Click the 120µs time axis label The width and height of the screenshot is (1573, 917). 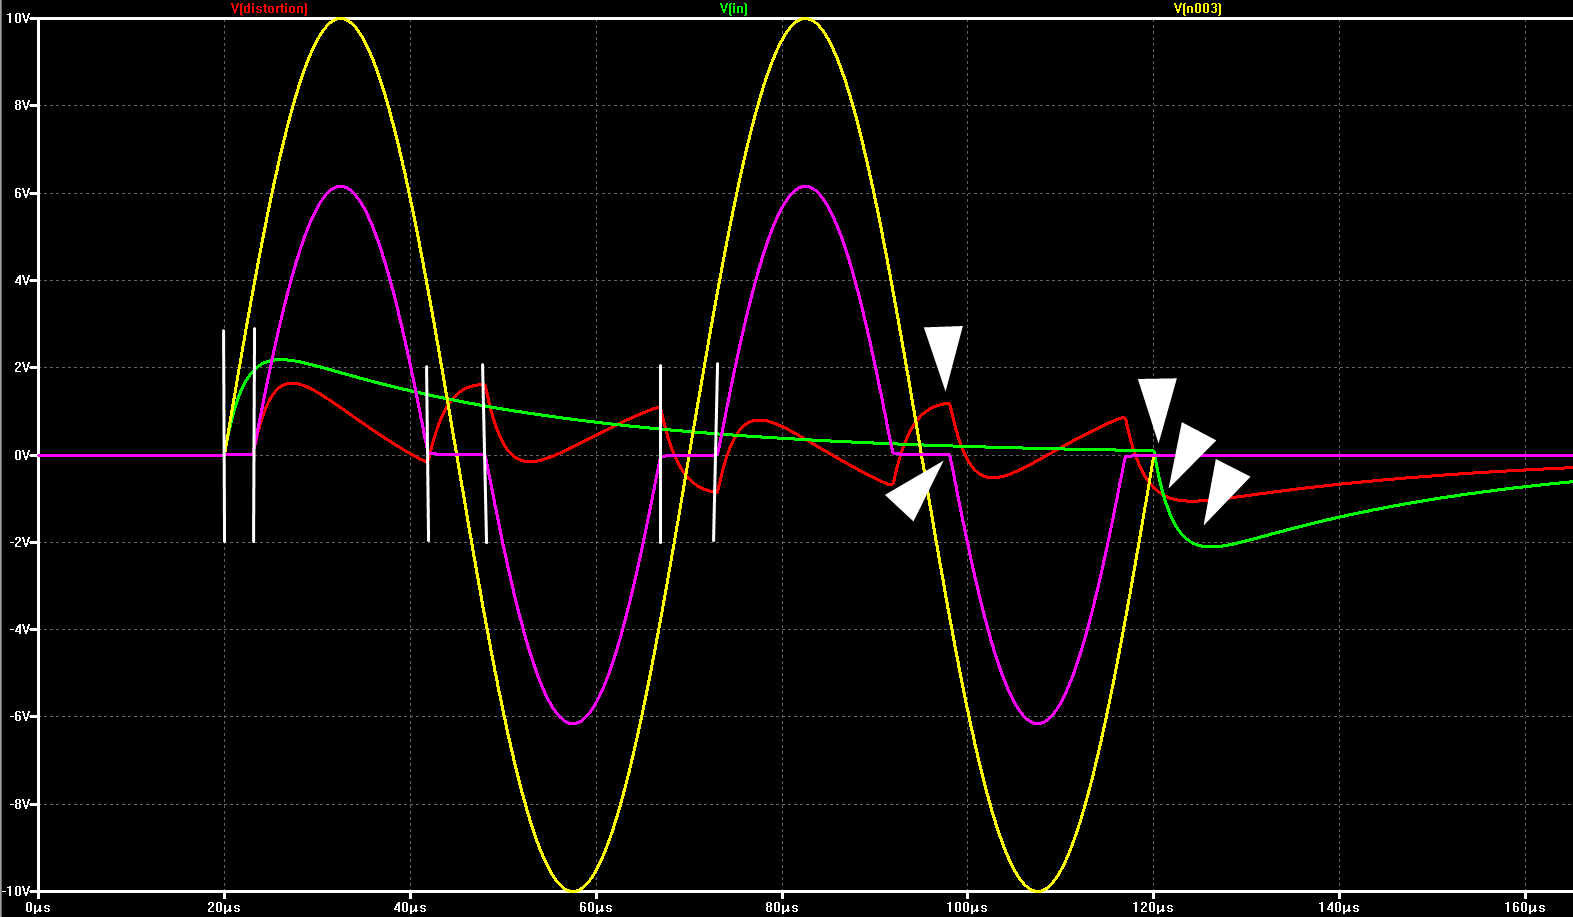[1153, 908]
